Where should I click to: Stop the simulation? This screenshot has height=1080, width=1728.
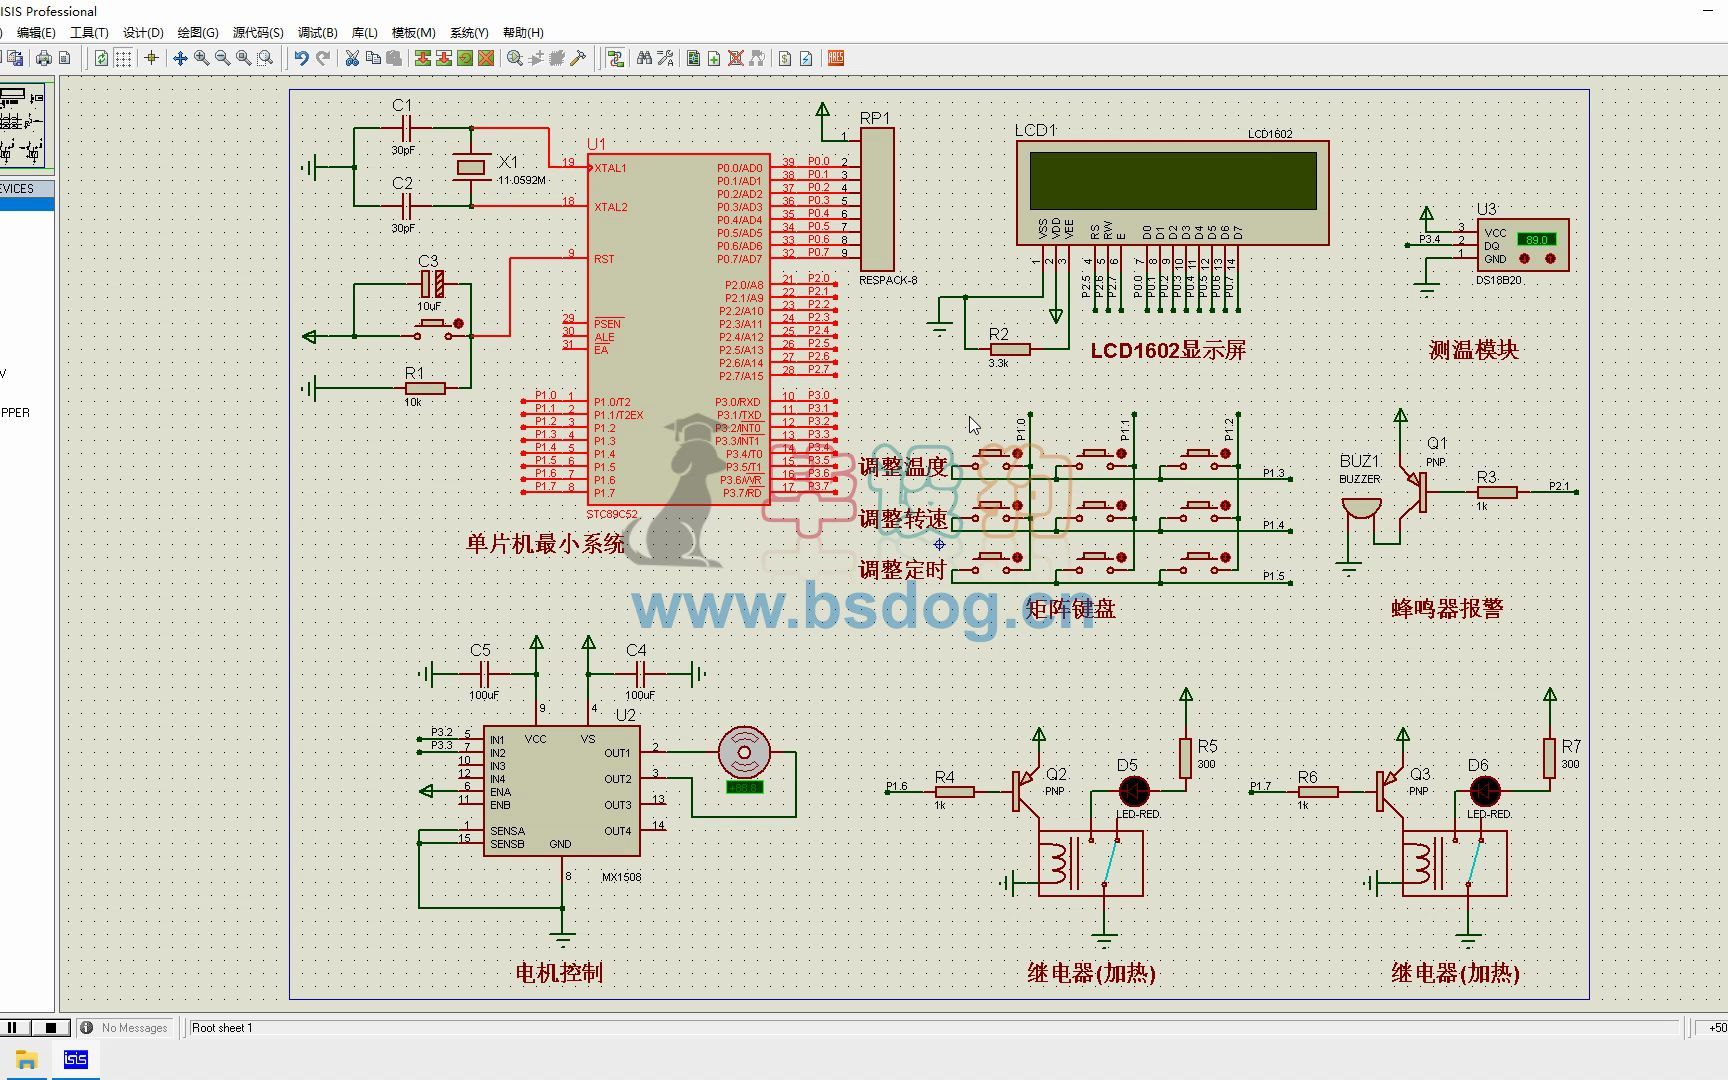51,1027
